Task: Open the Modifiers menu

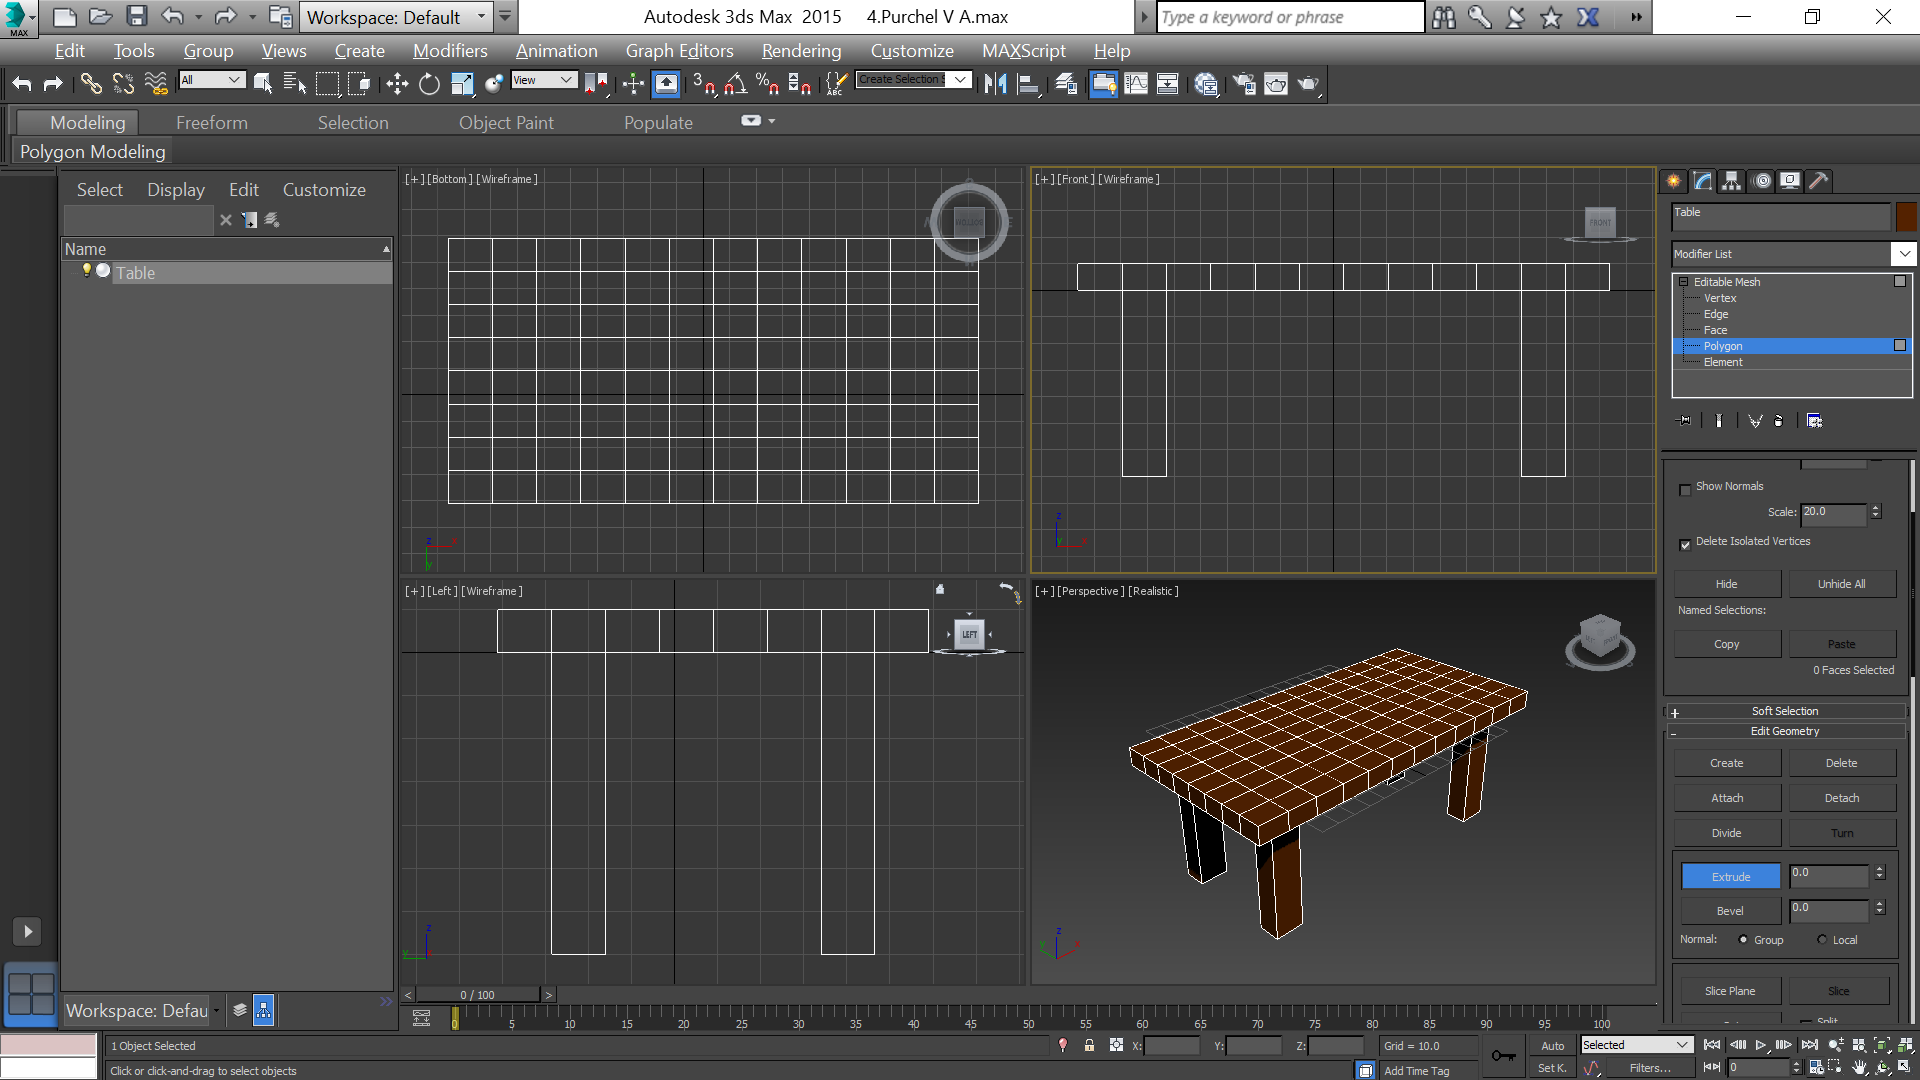Action: coord(450,51)
